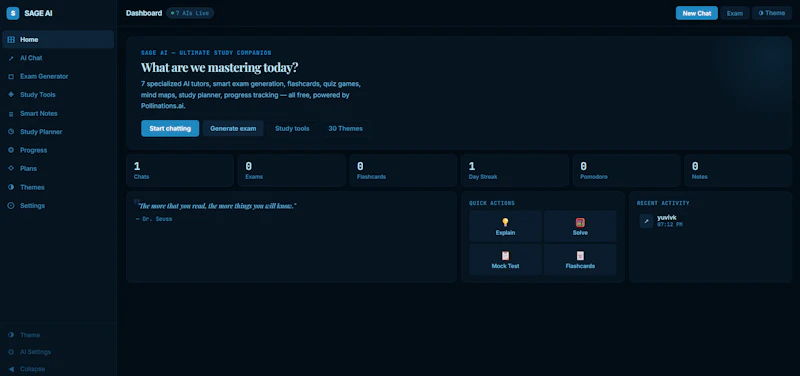Click the Exam Generator sidebar icon
Image resolution: width=800 pixels, height=376 pixels.
[x=11, y=77]
